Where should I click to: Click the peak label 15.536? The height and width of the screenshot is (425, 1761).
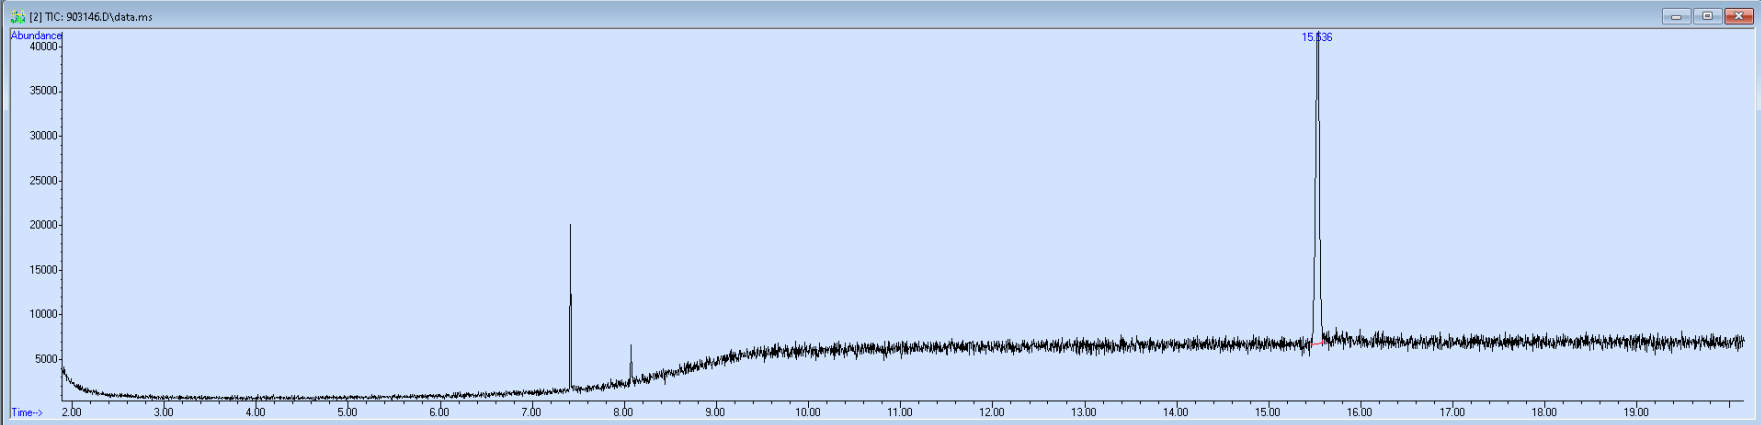[x=1317, y=37]
